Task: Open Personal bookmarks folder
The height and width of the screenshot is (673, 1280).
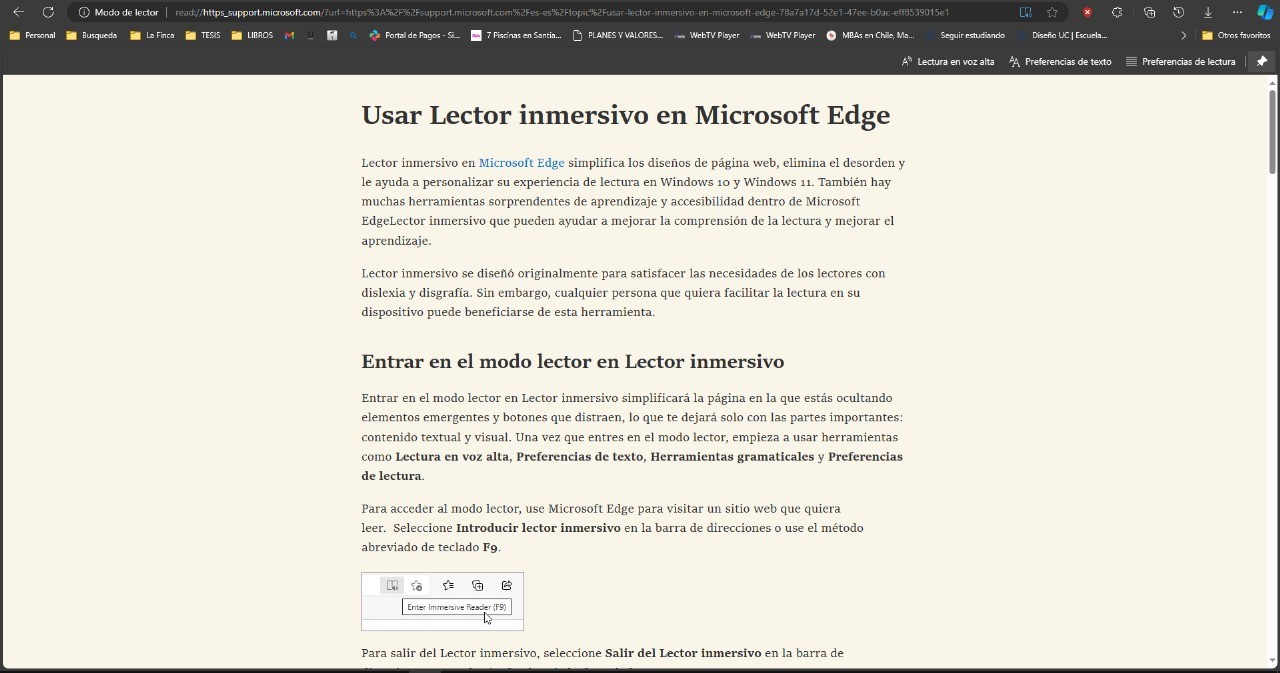Action: [32, 35]
